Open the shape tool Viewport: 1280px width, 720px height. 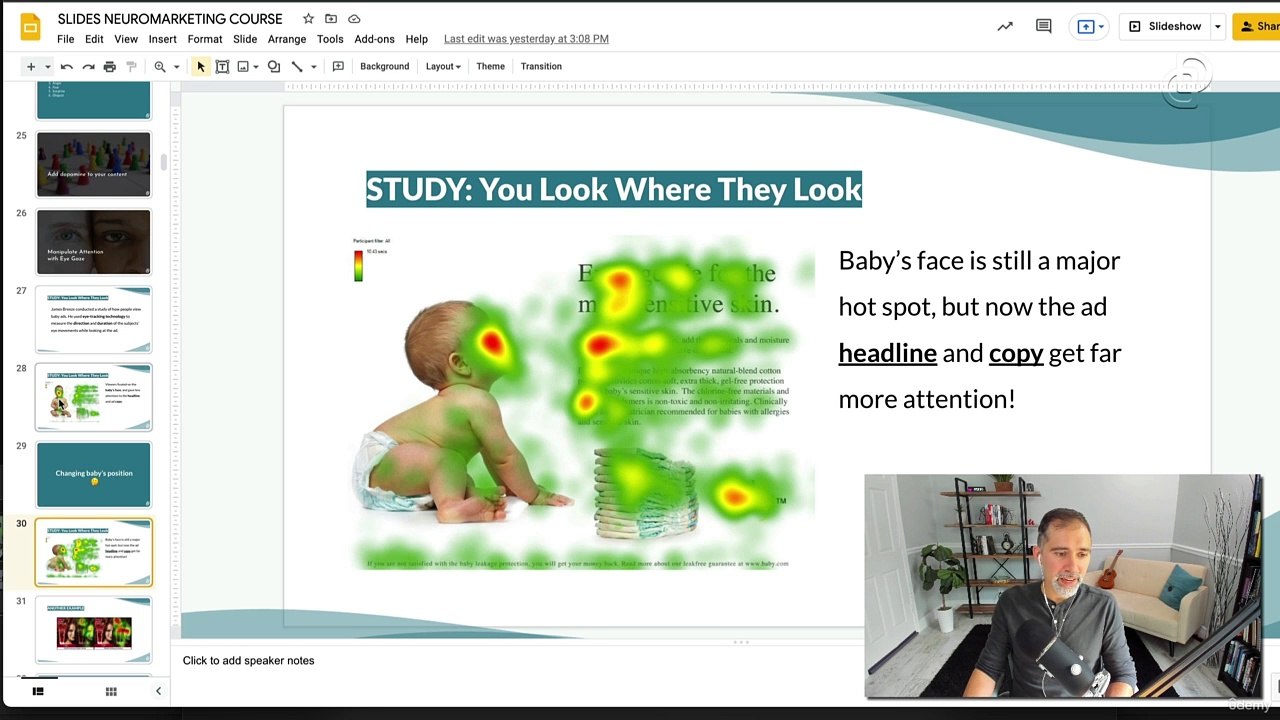point(274,67)
